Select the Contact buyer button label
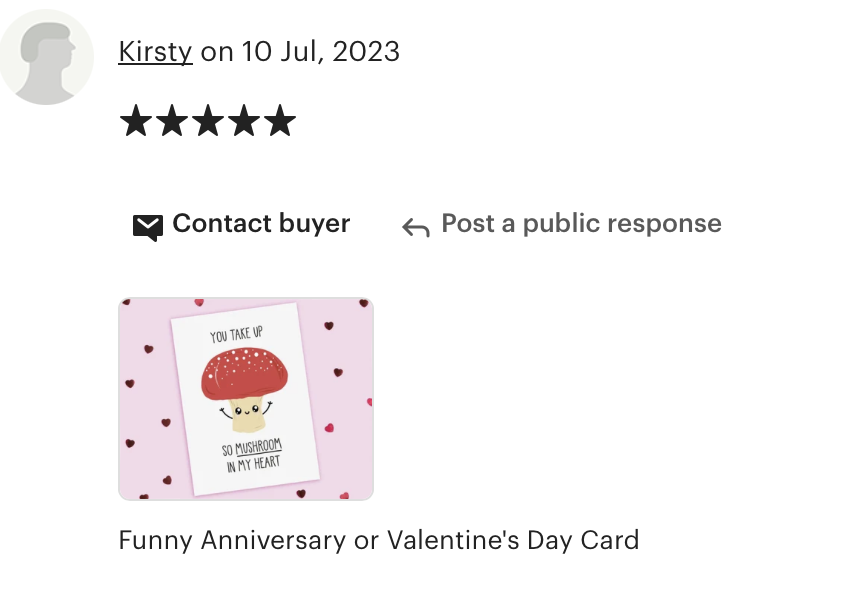The image size is (862, 612). tap(261, 223)
